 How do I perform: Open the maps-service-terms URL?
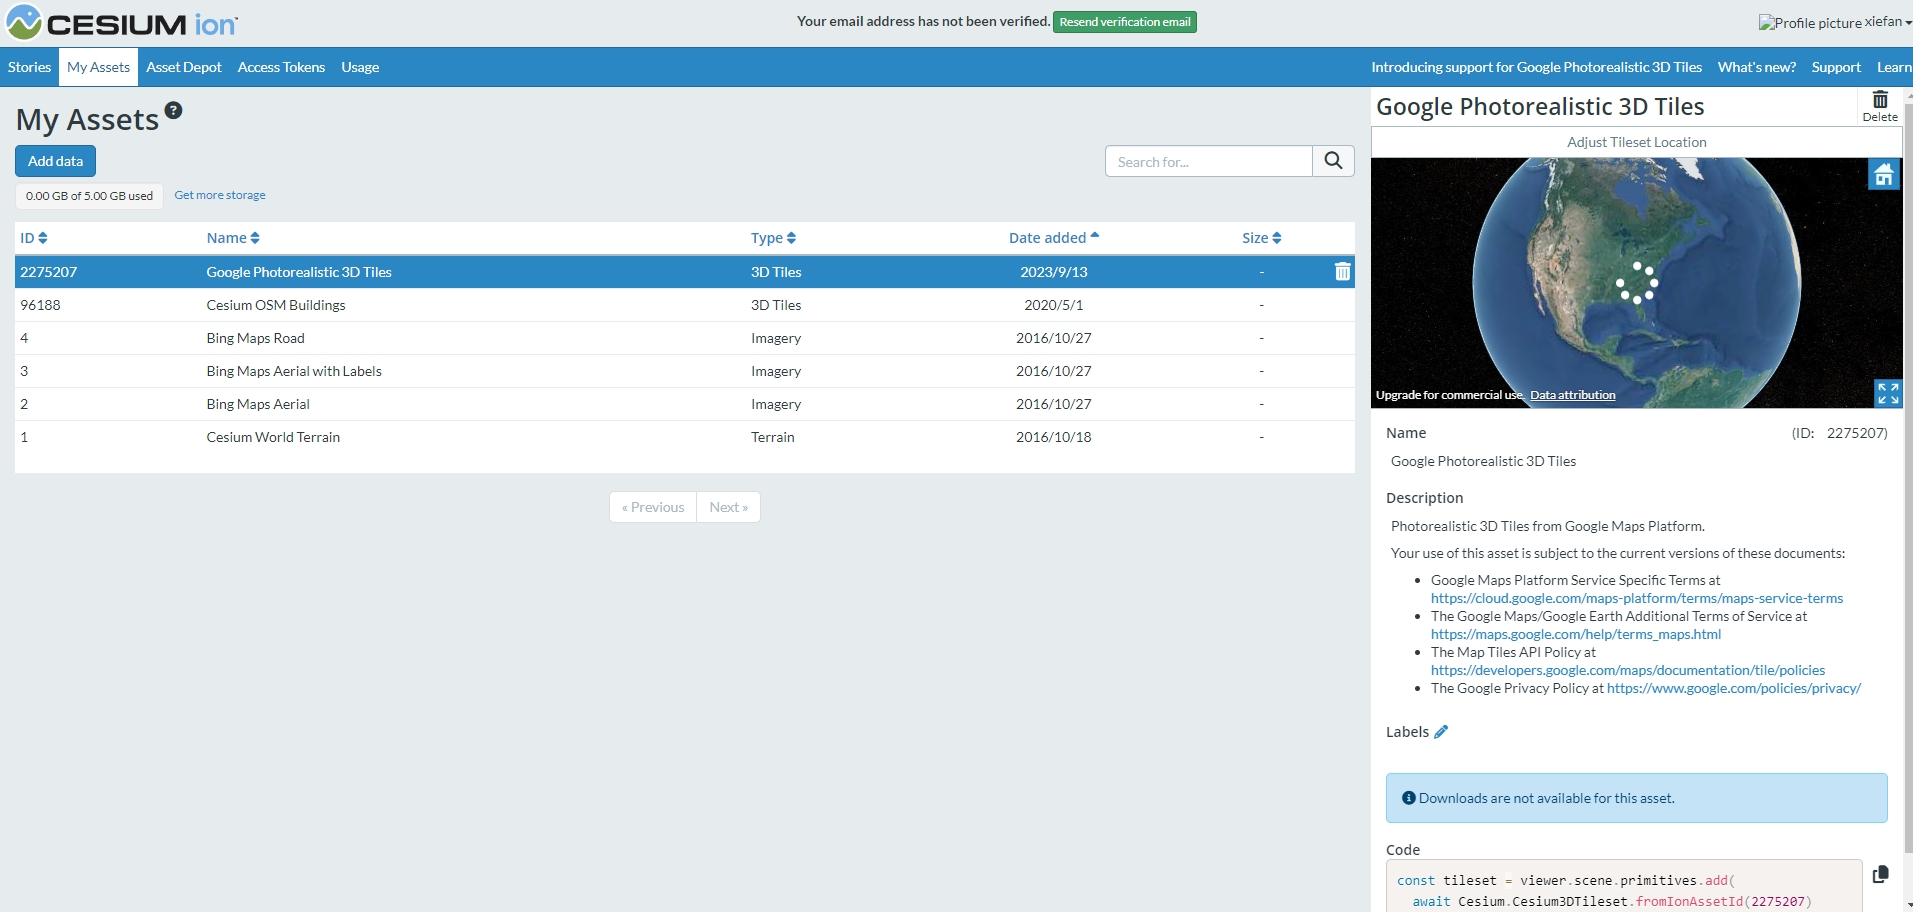click(x=1636, y=598)
